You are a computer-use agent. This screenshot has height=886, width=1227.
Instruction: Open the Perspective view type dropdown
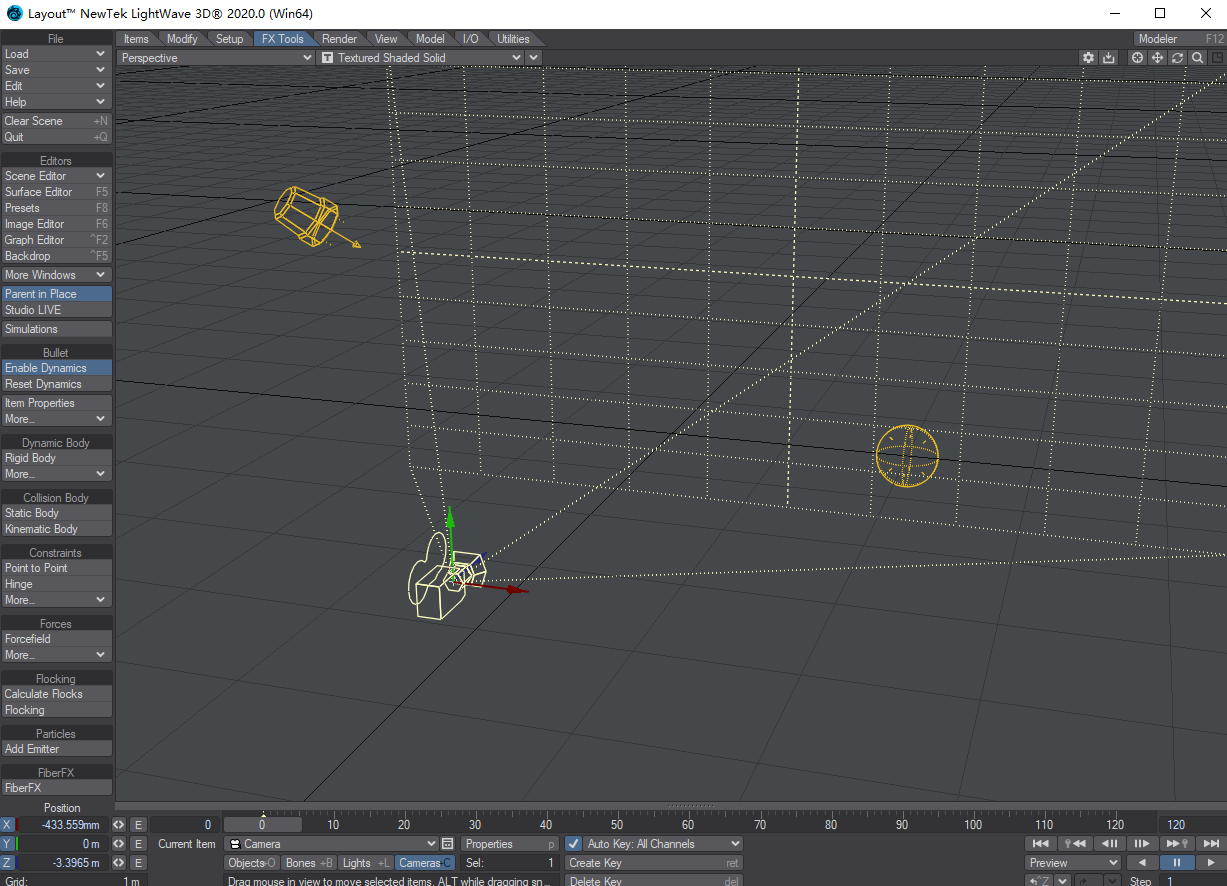(x=213, y=57)
